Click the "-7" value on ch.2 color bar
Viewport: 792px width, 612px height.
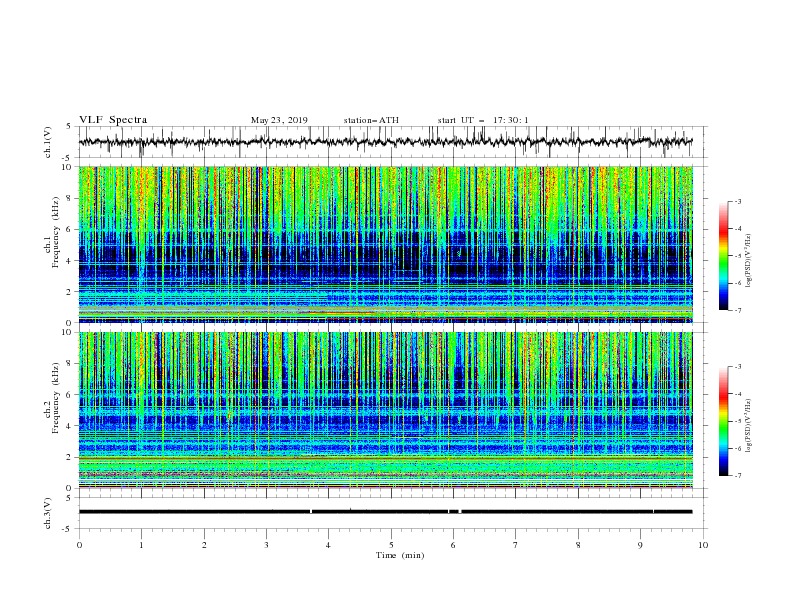(738, 476)
